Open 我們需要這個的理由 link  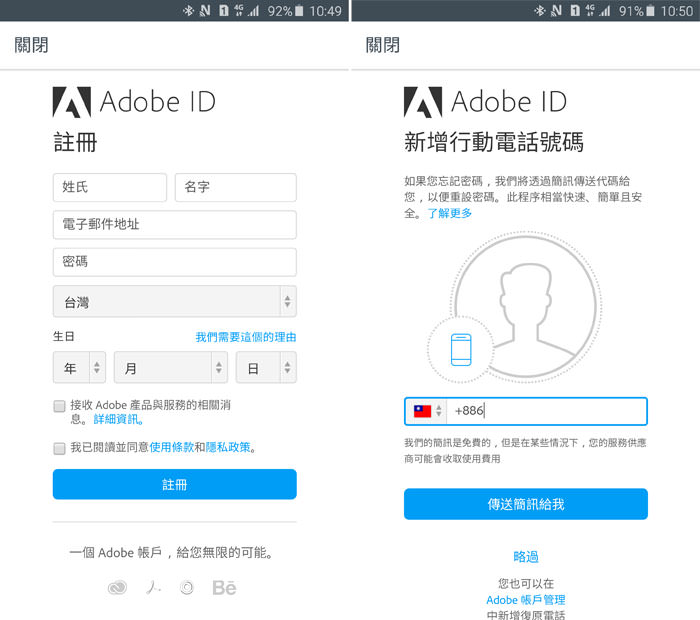pyautogui.click(x=246, y=337)
